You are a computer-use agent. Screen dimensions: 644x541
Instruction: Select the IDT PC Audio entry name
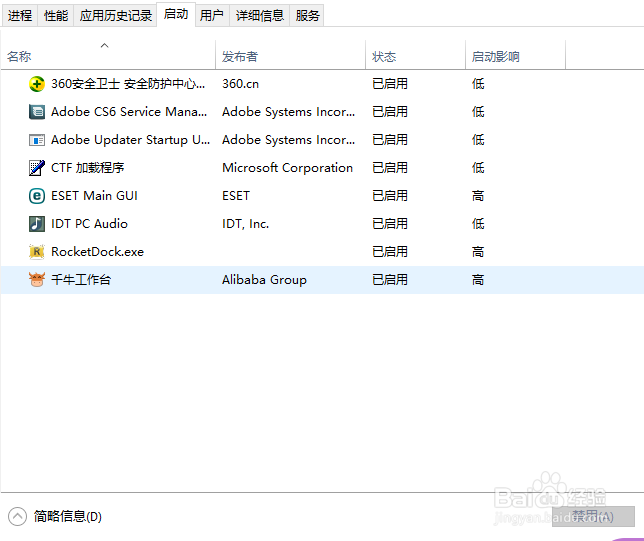click(x=89, y=223)
